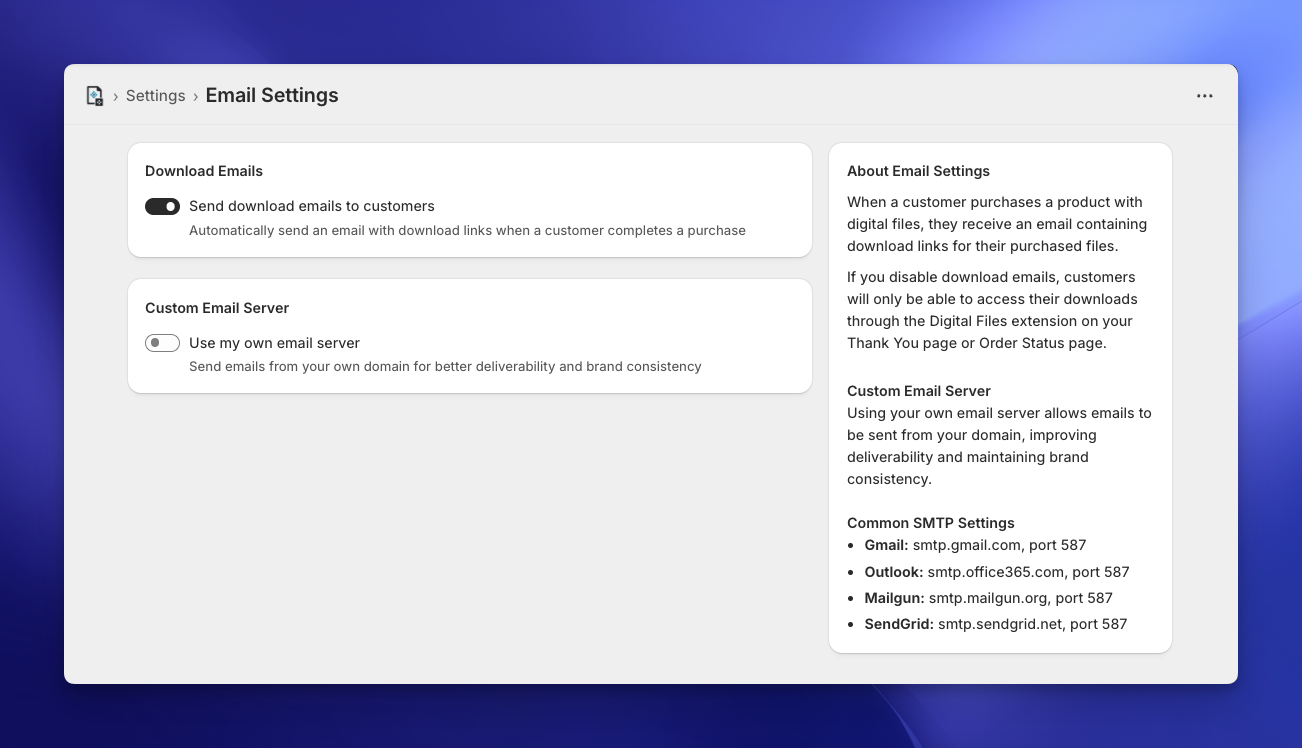Screen dimensions: 1302x748
Task: Click the Digital Files app icon in breadcrumb
Action: point(96,95)
